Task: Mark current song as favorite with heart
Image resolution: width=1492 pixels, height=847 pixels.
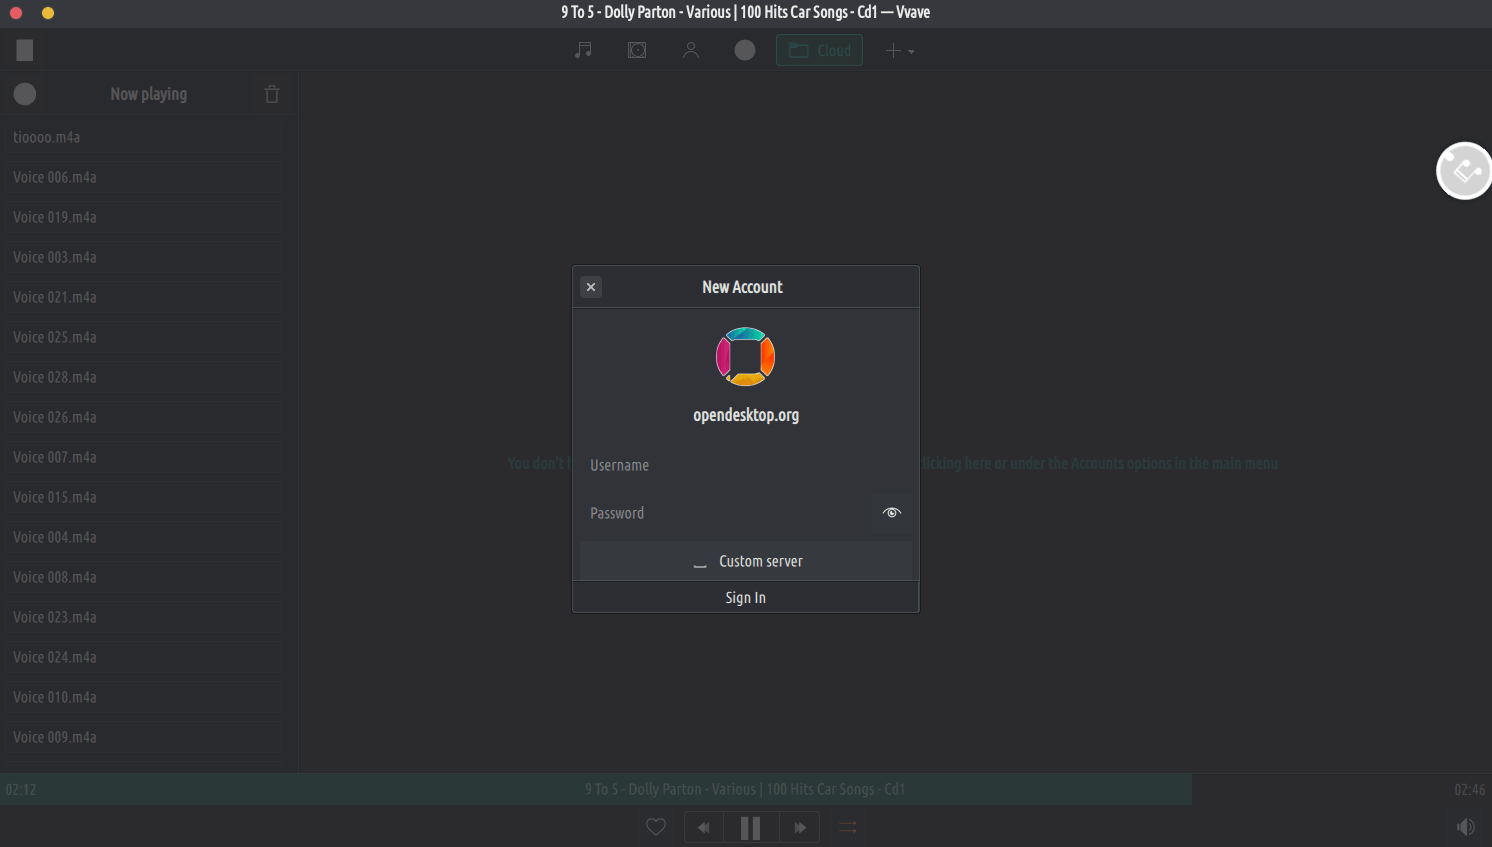Action: 656,827
